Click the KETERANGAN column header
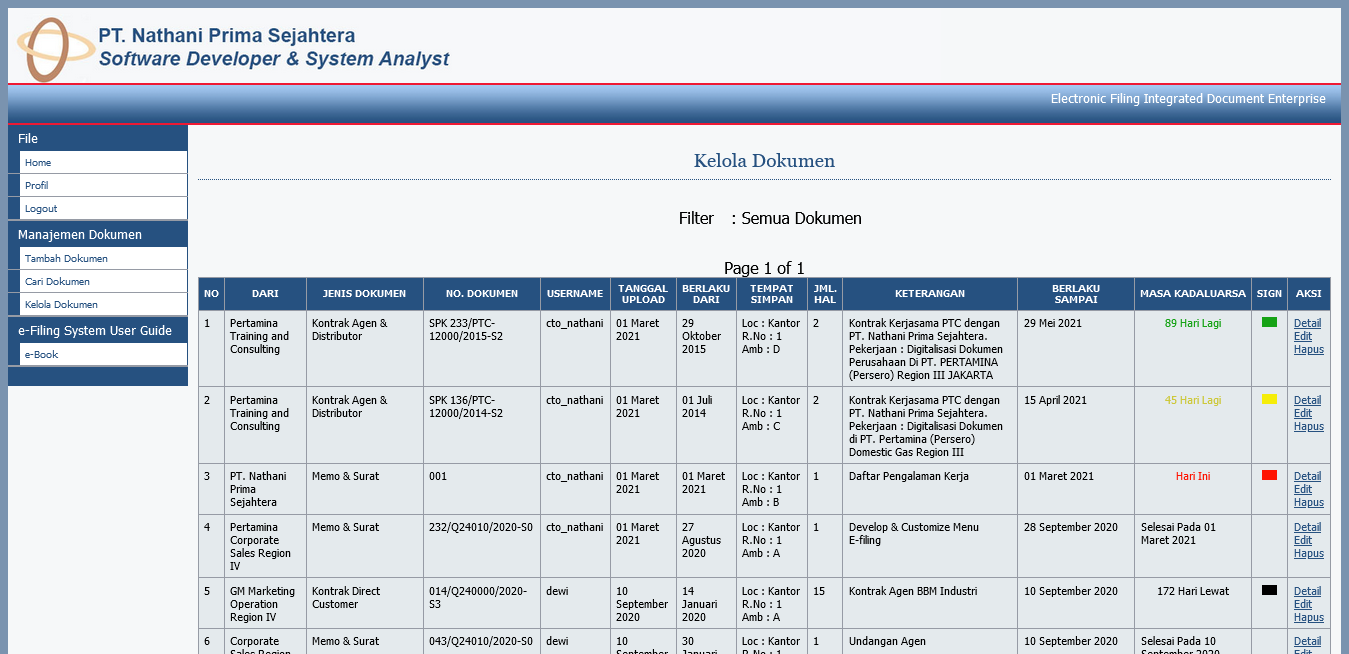 pos(930,294)
